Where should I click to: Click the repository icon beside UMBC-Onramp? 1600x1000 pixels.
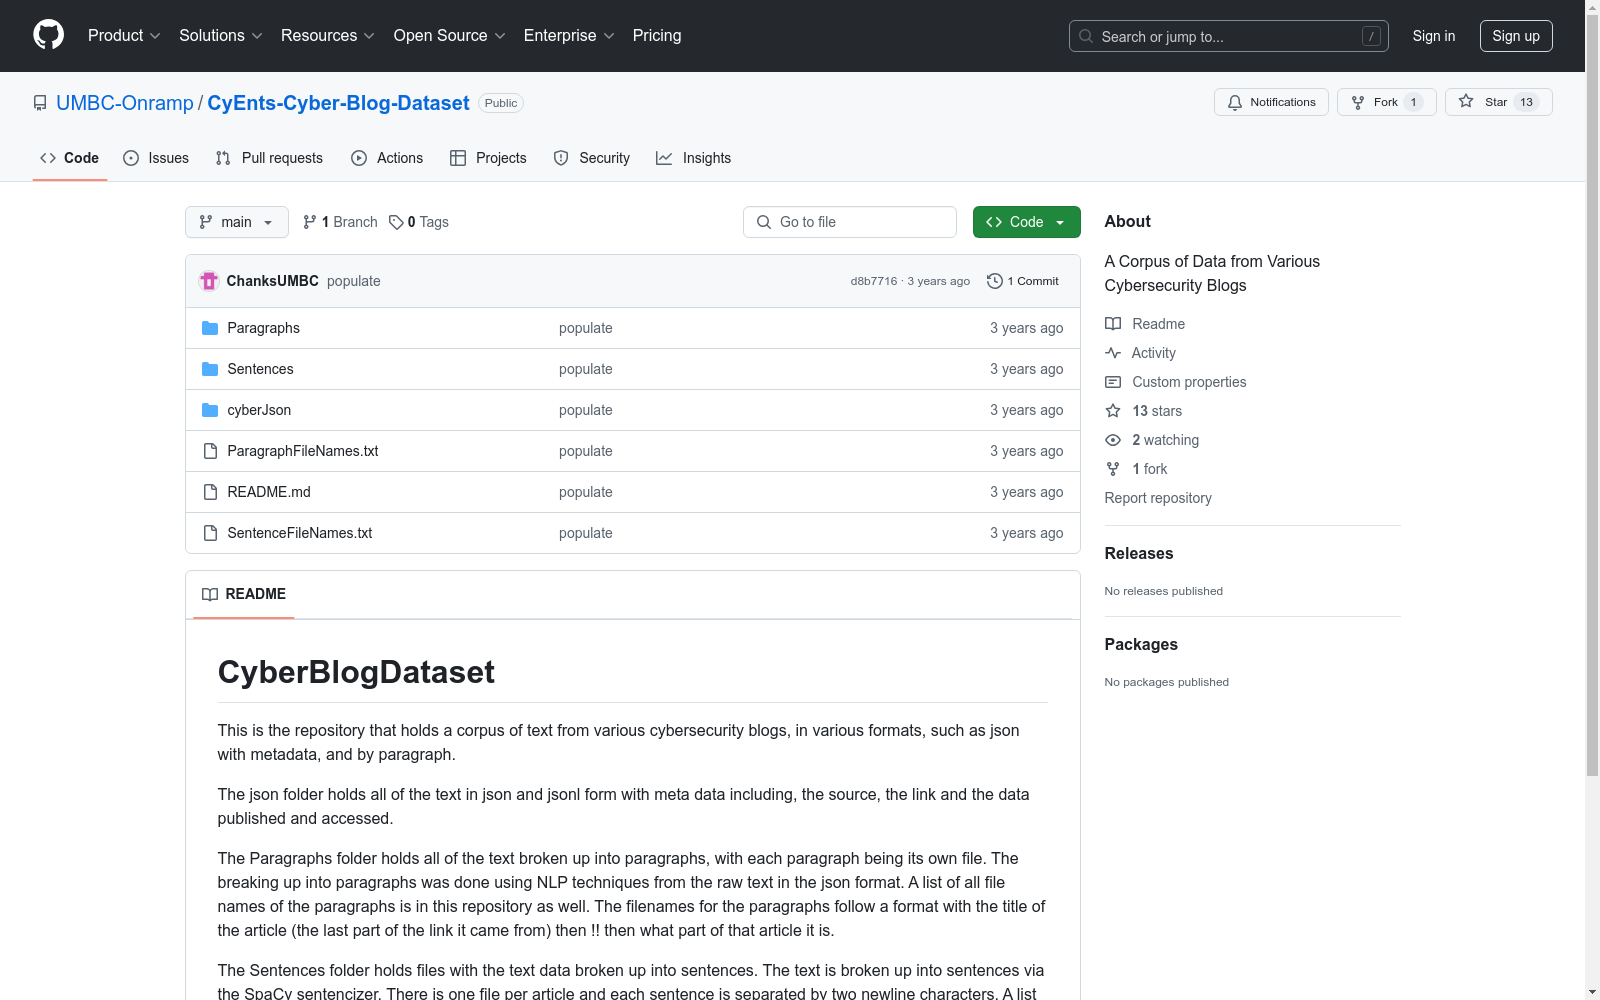pyautogui.click(x=40, y=103)
